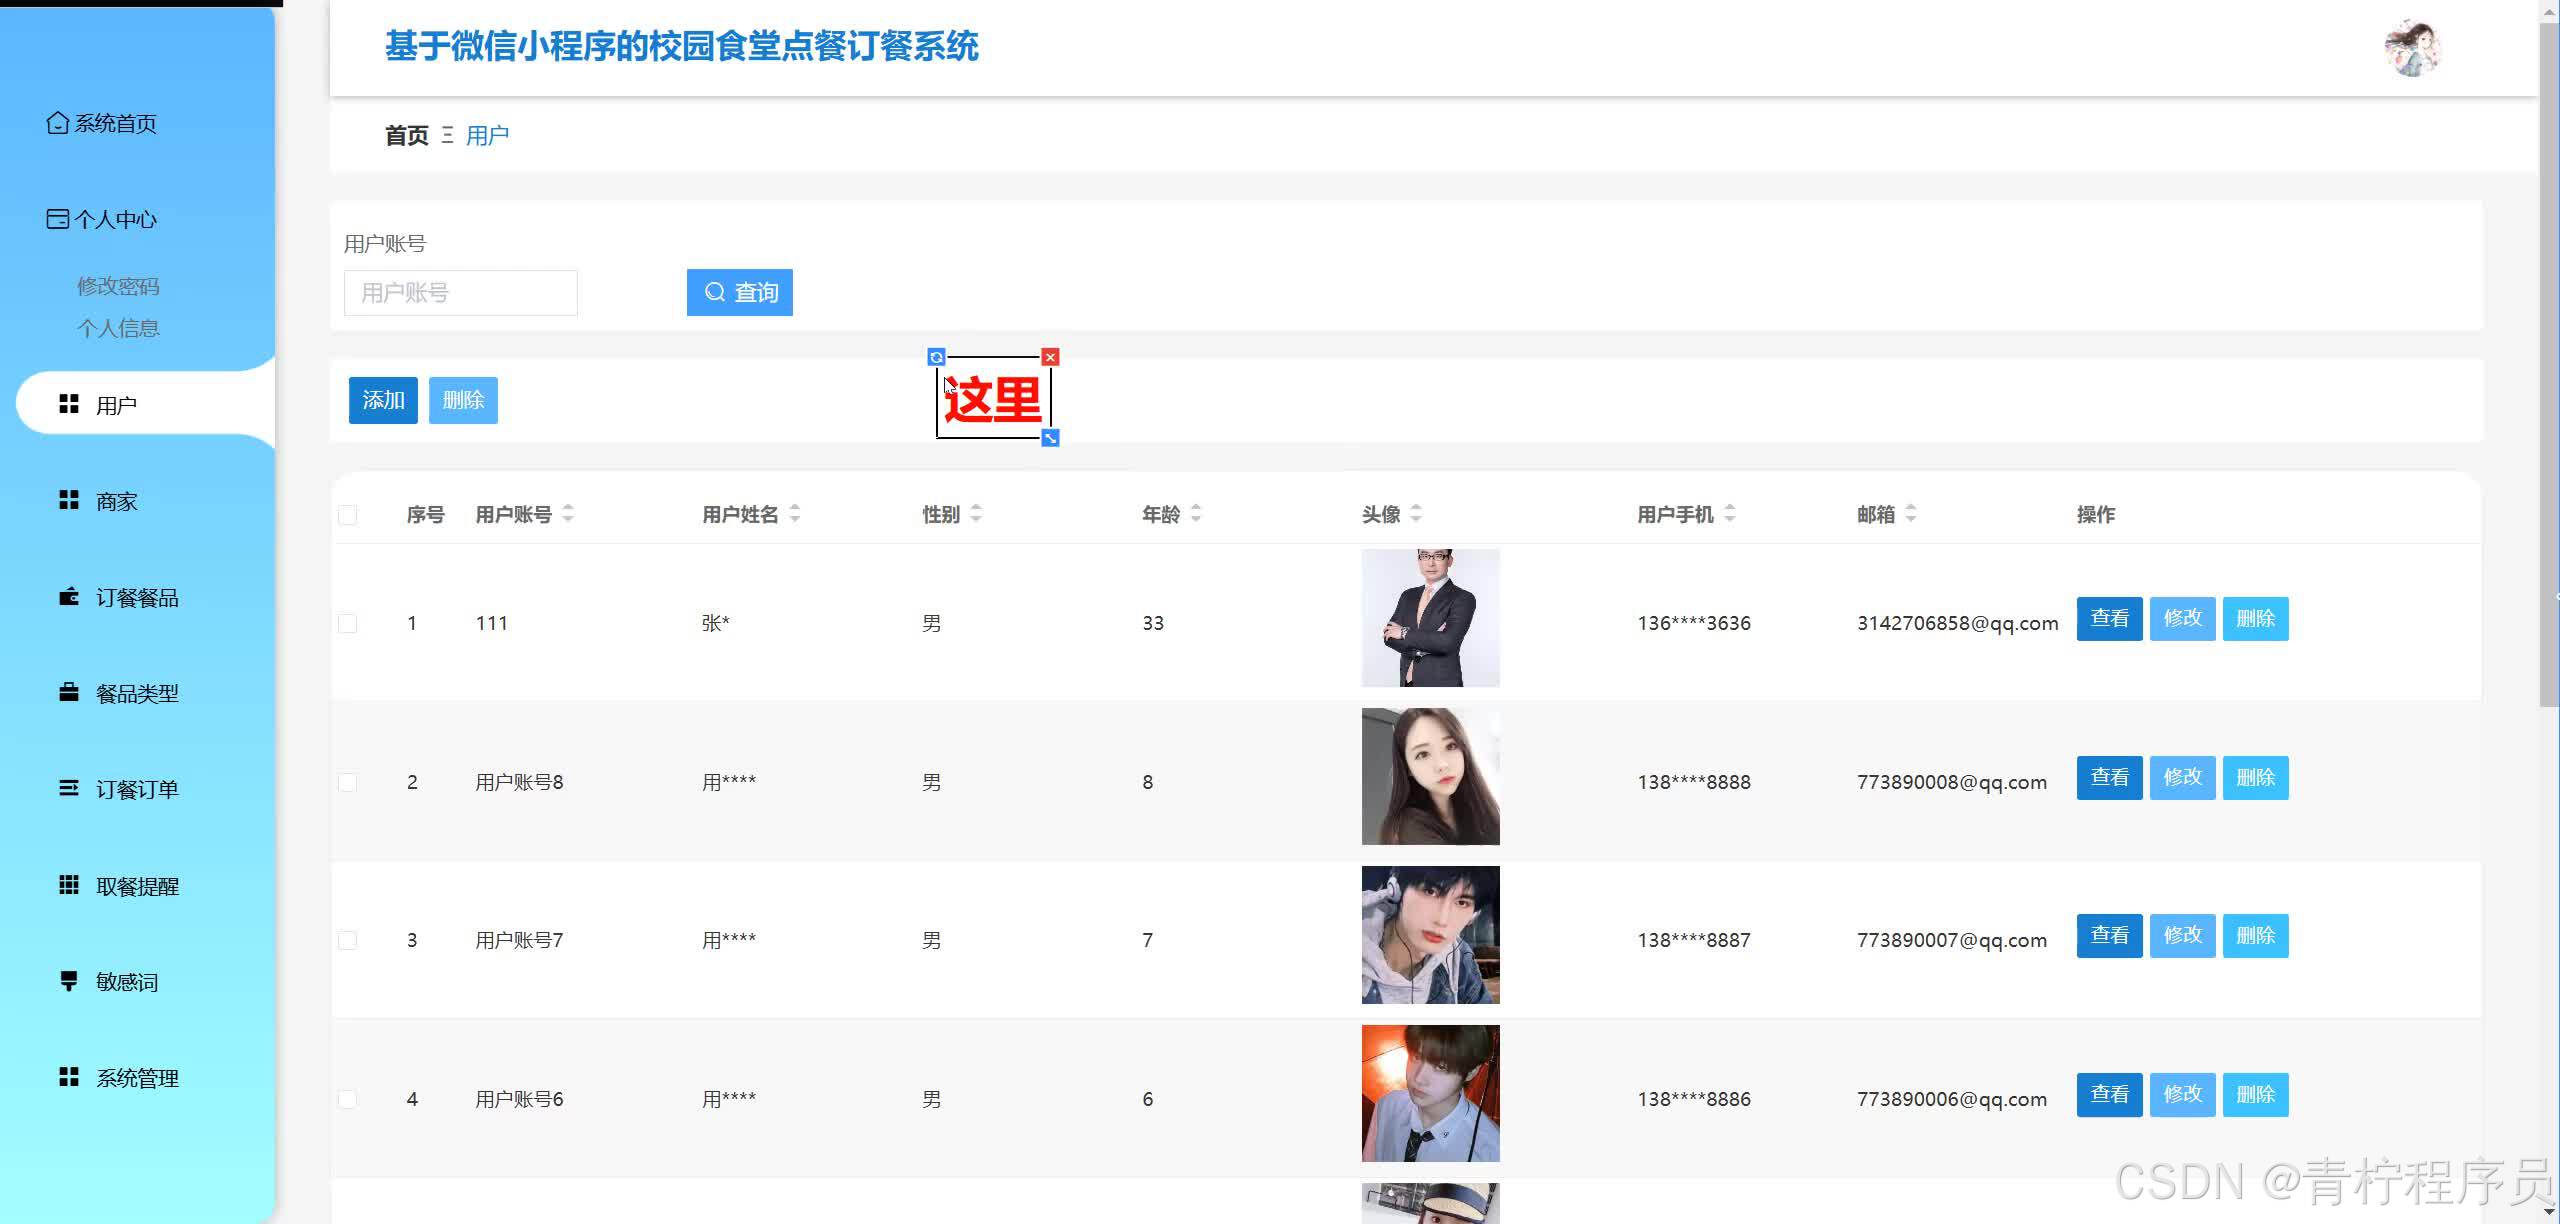The width and height of the screenshot is (2560, 1224).
Task: Sort by the 用户账号 column arrows
Action: tap(568, 514)
